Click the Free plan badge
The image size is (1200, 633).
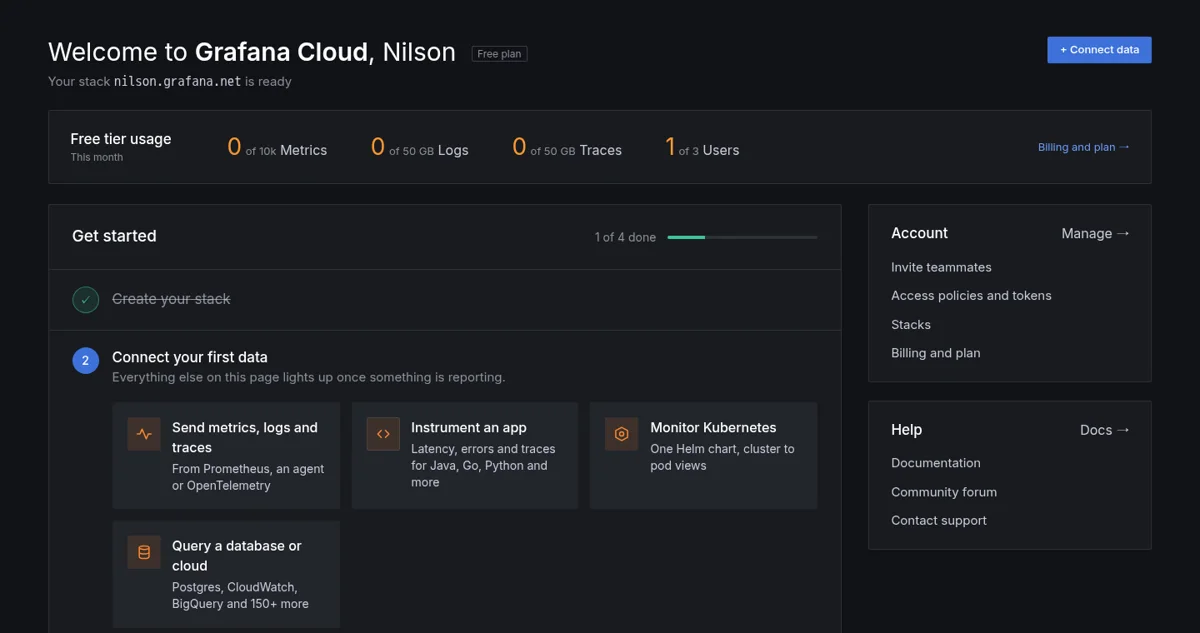coord(500,54)
